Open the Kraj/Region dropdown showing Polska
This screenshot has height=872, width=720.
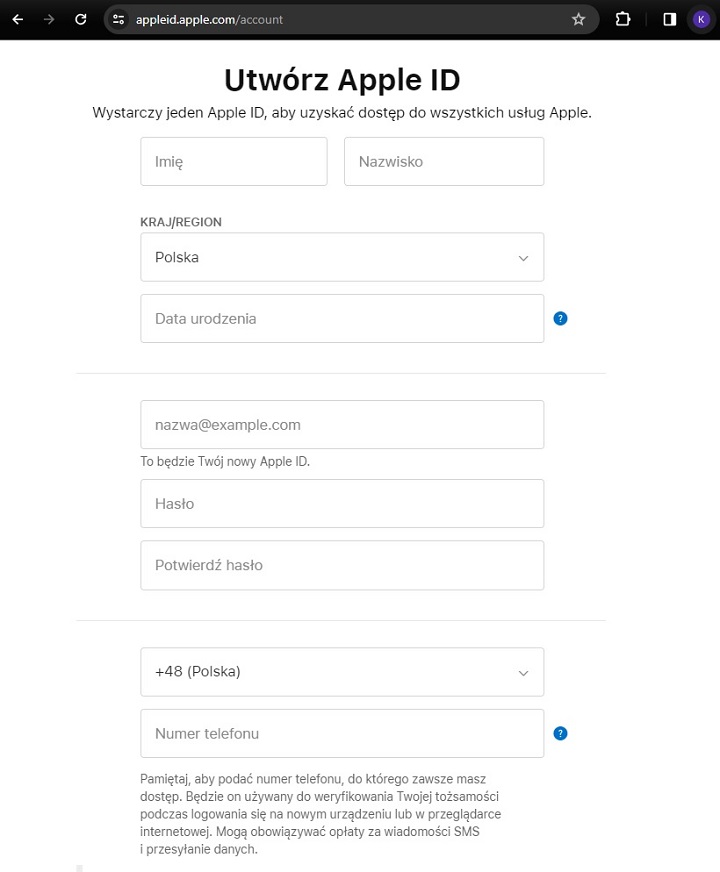pos(342,257)
